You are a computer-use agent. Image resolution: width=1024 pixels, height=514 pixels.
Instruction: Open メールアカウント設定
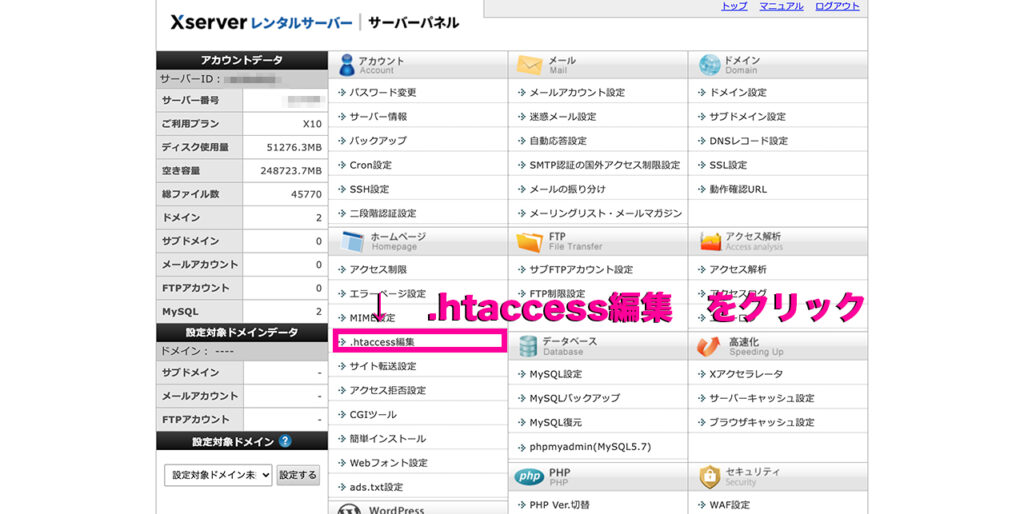pyautogui.click(x=577, y=92)
